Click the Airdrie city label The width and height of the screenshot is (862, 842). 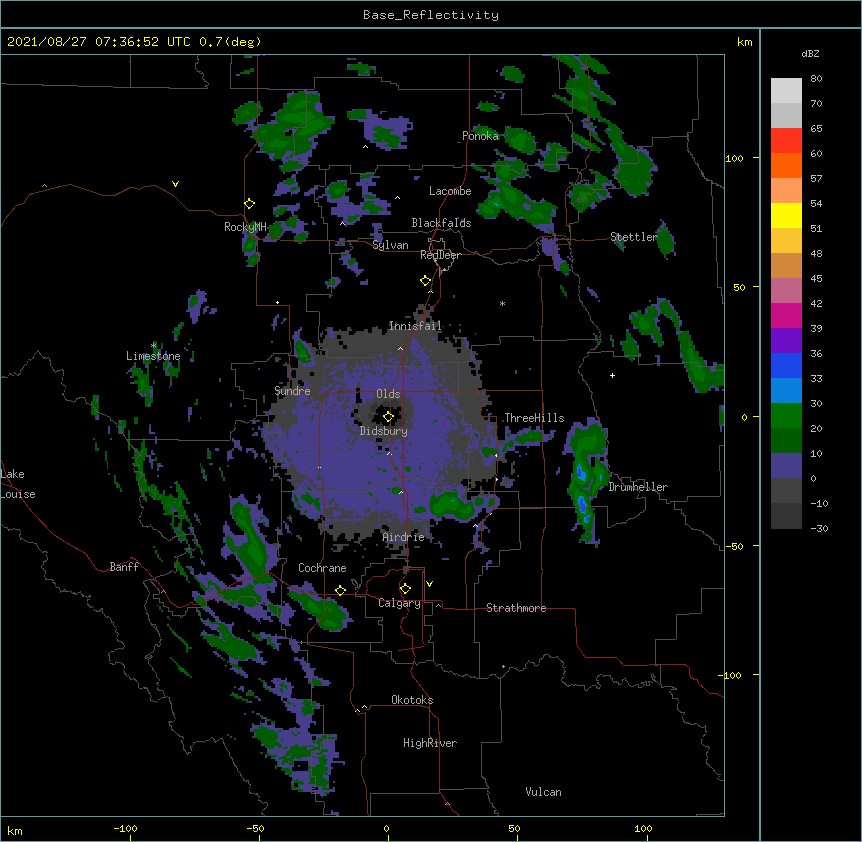[404, 537]
